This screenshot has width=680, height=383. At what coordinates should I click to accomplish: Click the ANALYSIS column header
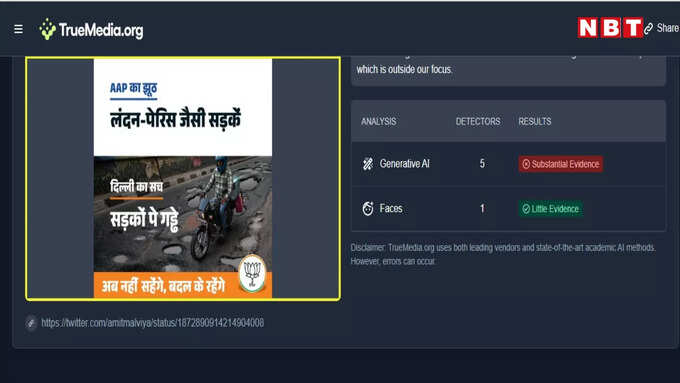[x=379, y=121]
